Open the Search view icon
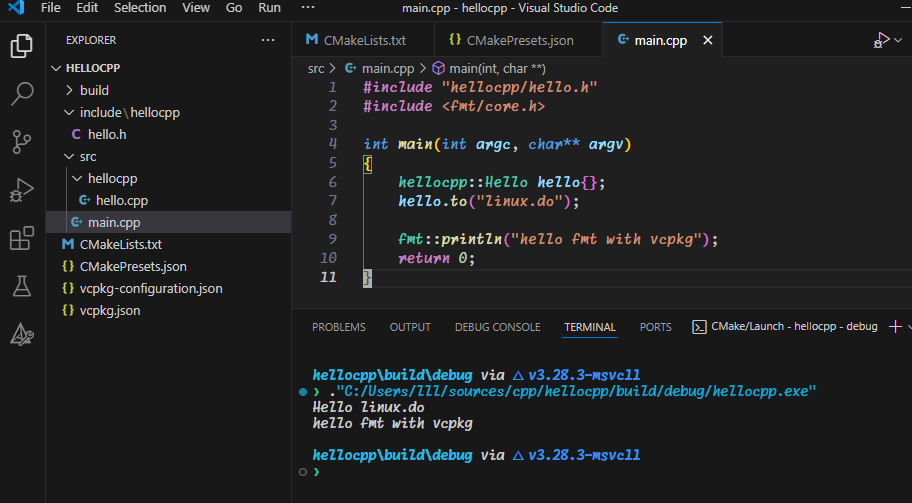Viewport: 912px width, 503px height. pos(22,94)
